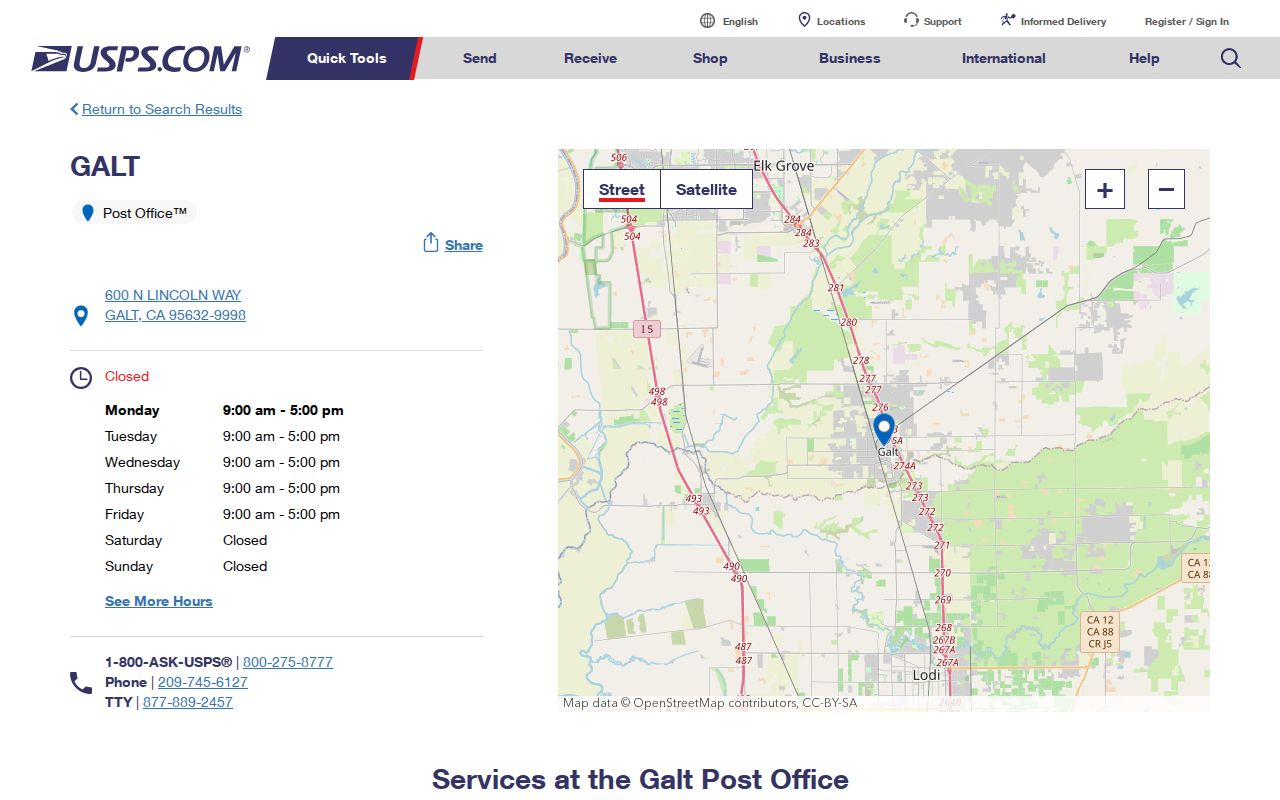1280x800 pixels.
Task: Click the USPS.COM logo
Action: (x=141, y=59)
